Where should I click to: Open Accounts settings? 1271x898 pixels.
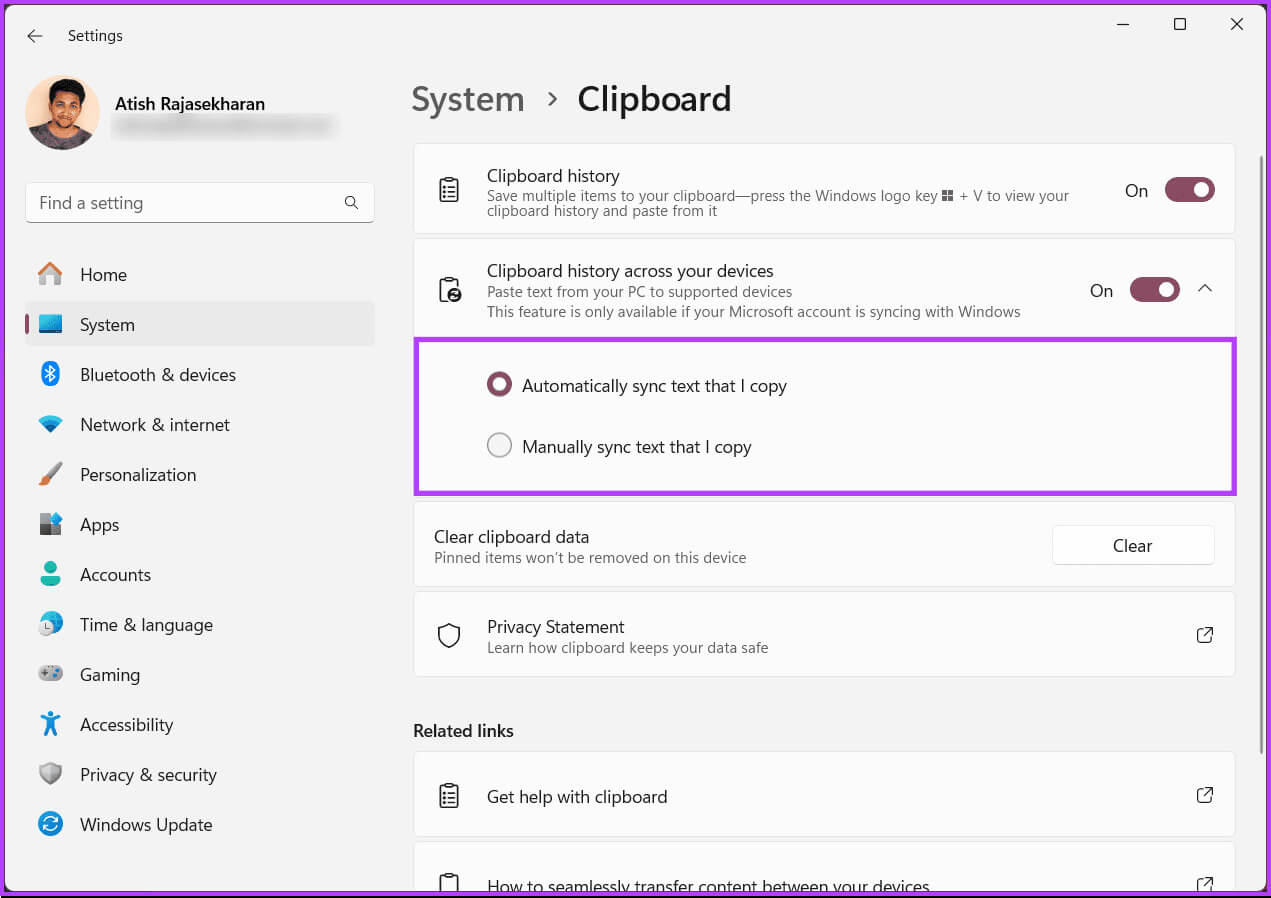pyautogui.click(x=200, y=574)
